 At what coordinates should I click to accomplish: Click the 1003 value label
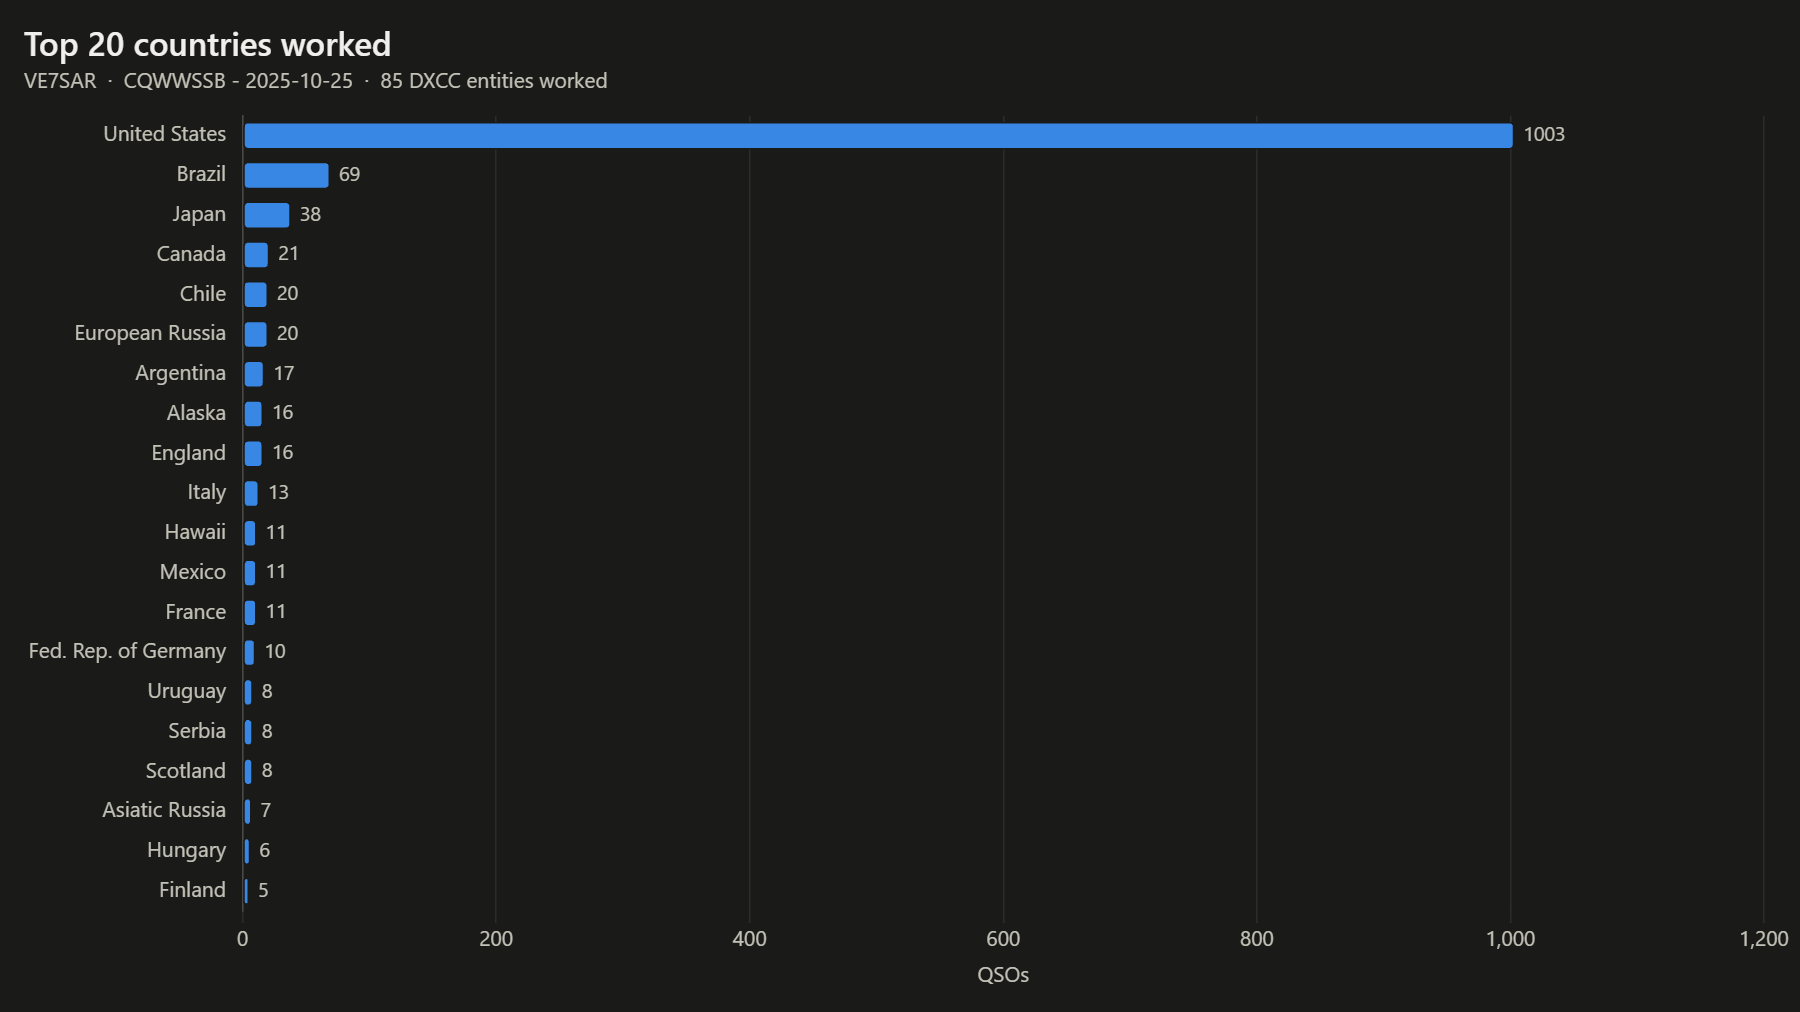(x=1544, y=135)
